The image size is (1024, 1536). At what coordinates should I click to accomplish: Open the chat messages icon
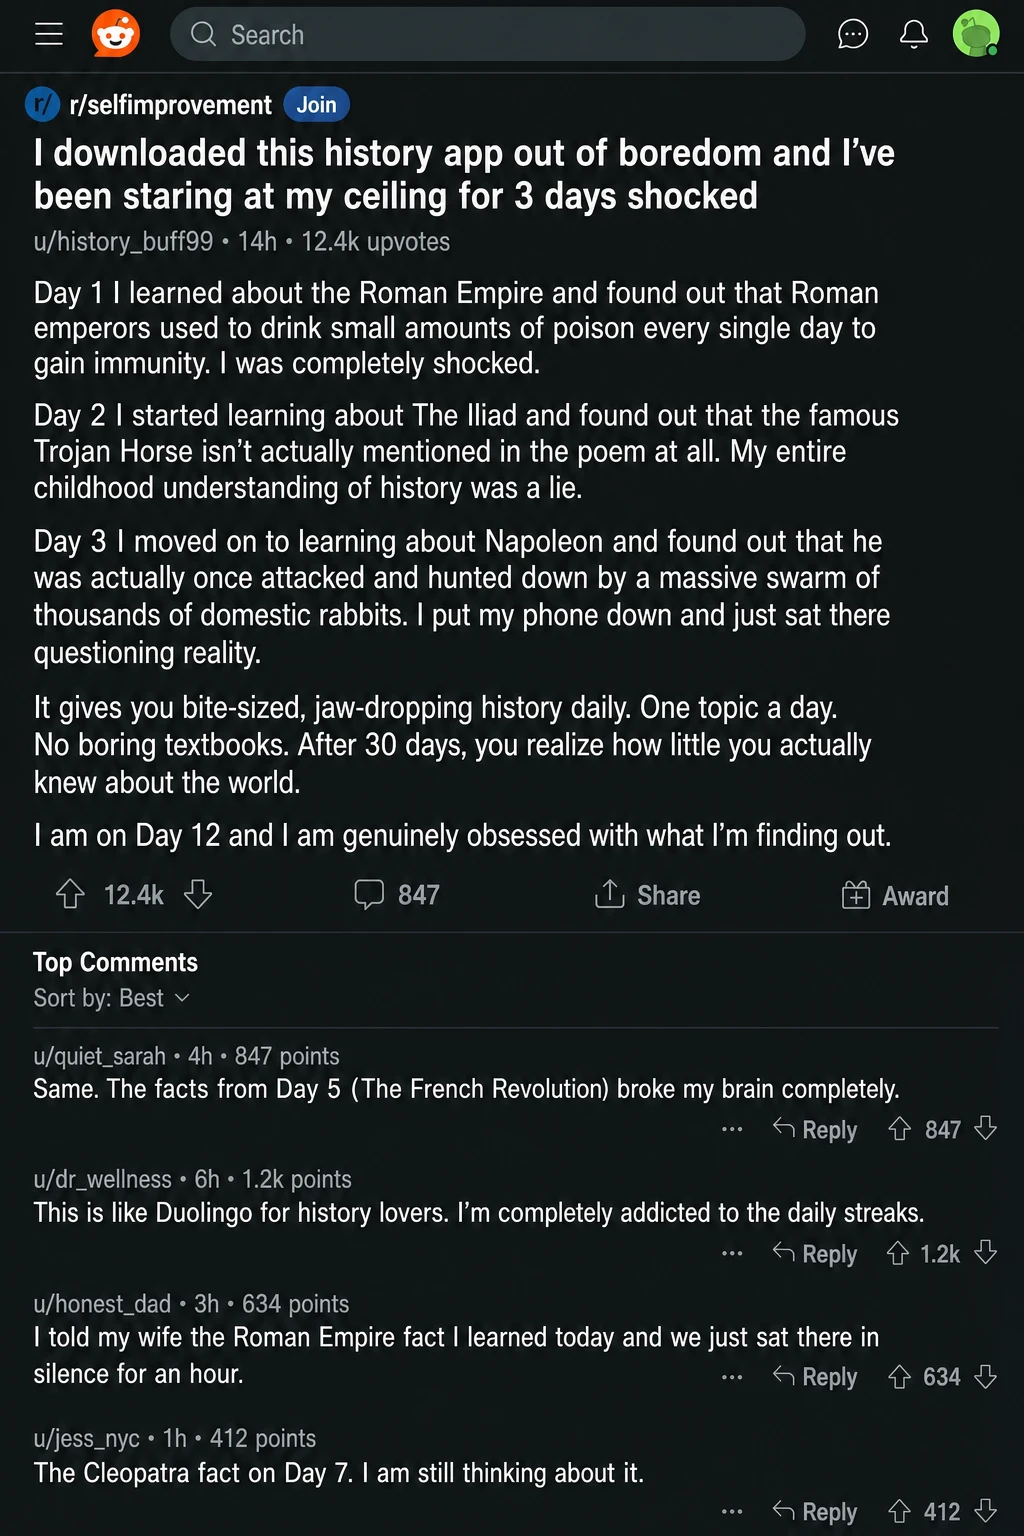point(852,34)
